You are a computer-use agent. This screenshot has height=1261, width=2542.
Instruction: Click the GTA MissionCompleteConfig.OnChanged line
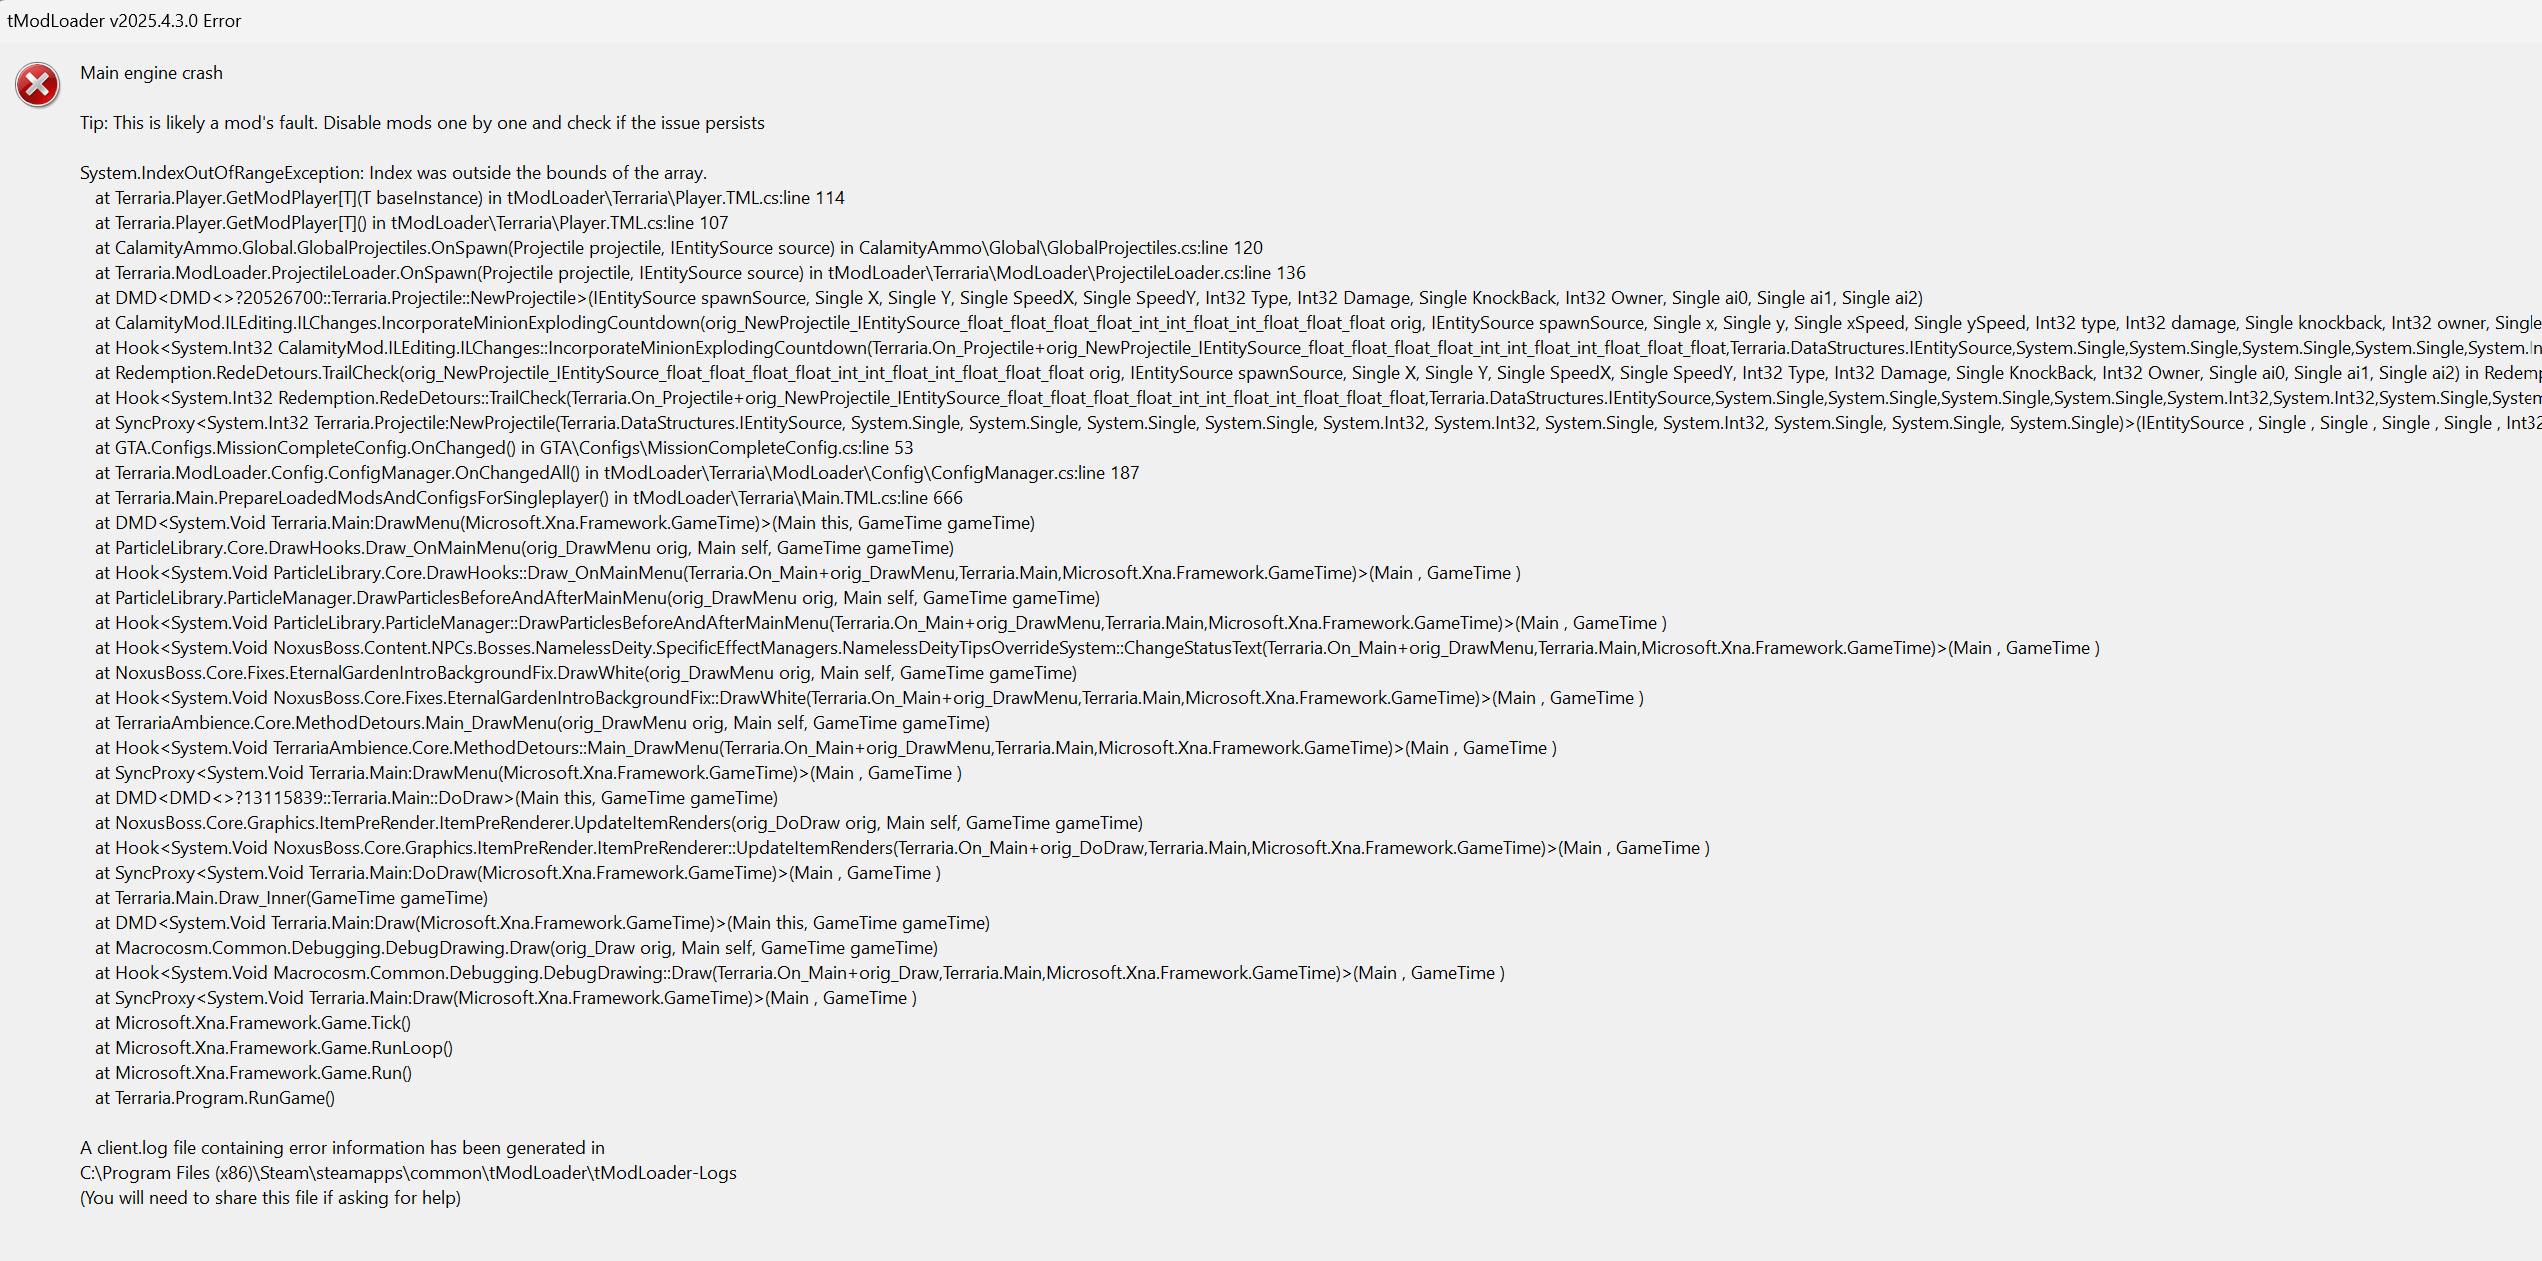click(504, 448)
